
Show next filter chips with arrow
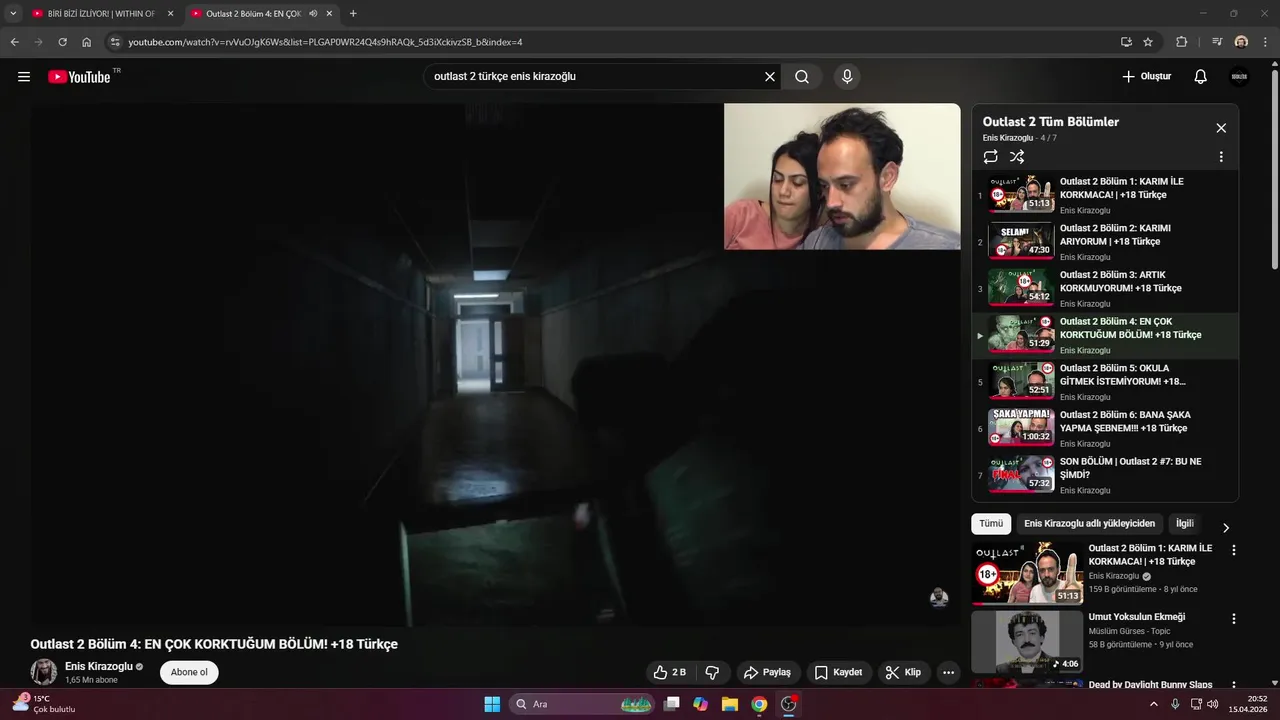pos(1226,527)
